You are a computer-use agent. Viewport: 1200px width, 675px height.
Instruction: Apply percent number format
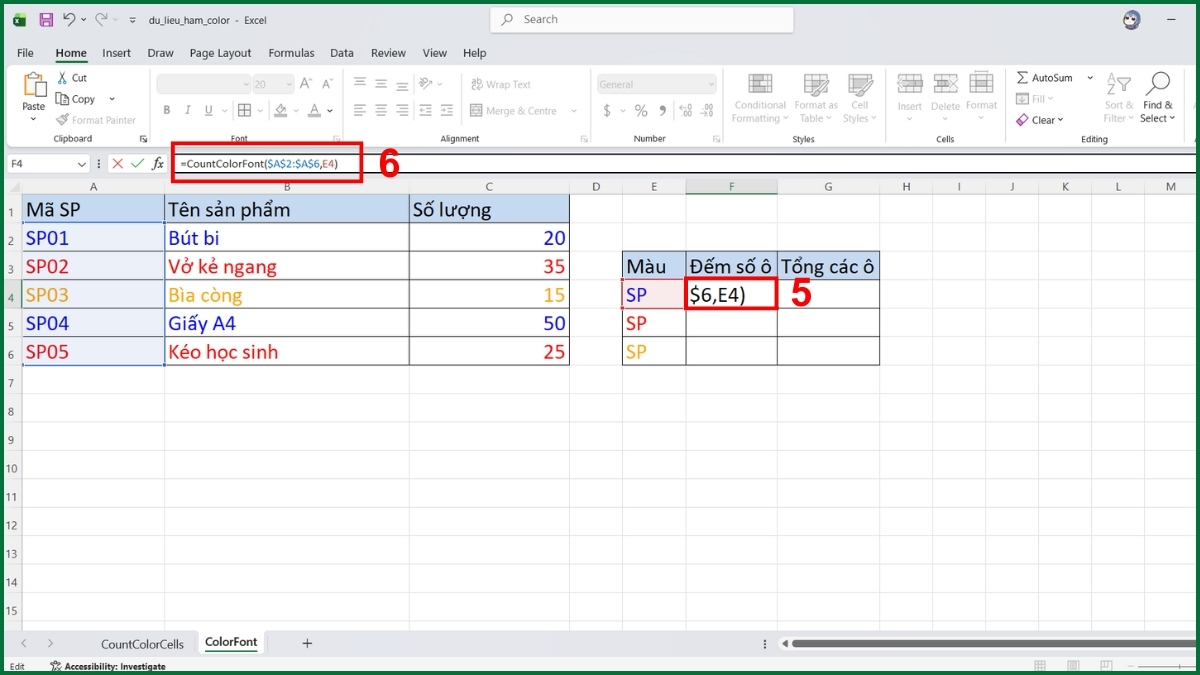pos(639,112)
